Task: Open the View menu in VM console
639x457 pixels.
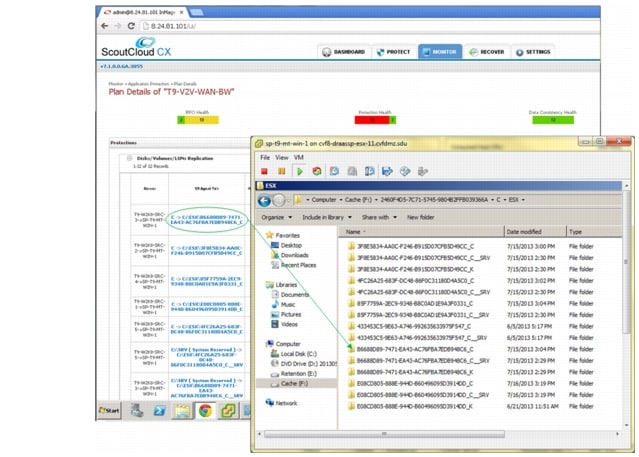Action: pyautogui.click(x=282, y=157)
